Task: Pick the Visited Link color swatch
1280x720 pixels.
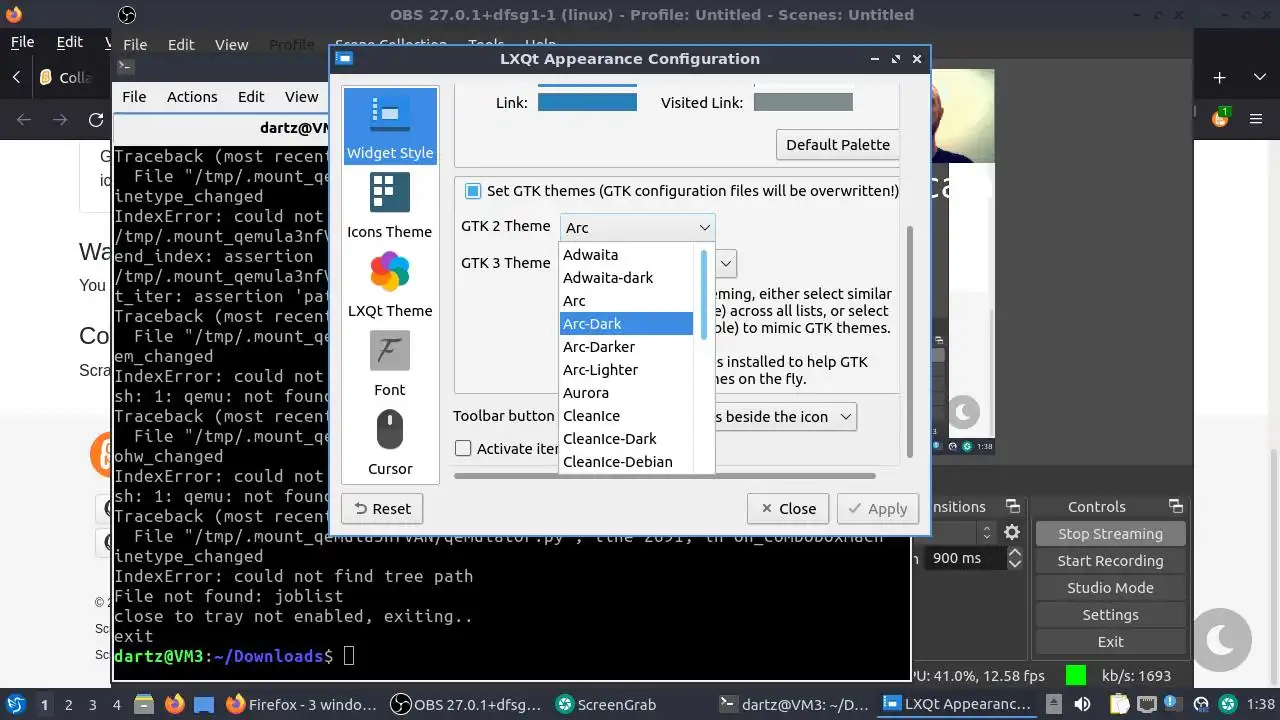Action: click(x=803, y=102)
